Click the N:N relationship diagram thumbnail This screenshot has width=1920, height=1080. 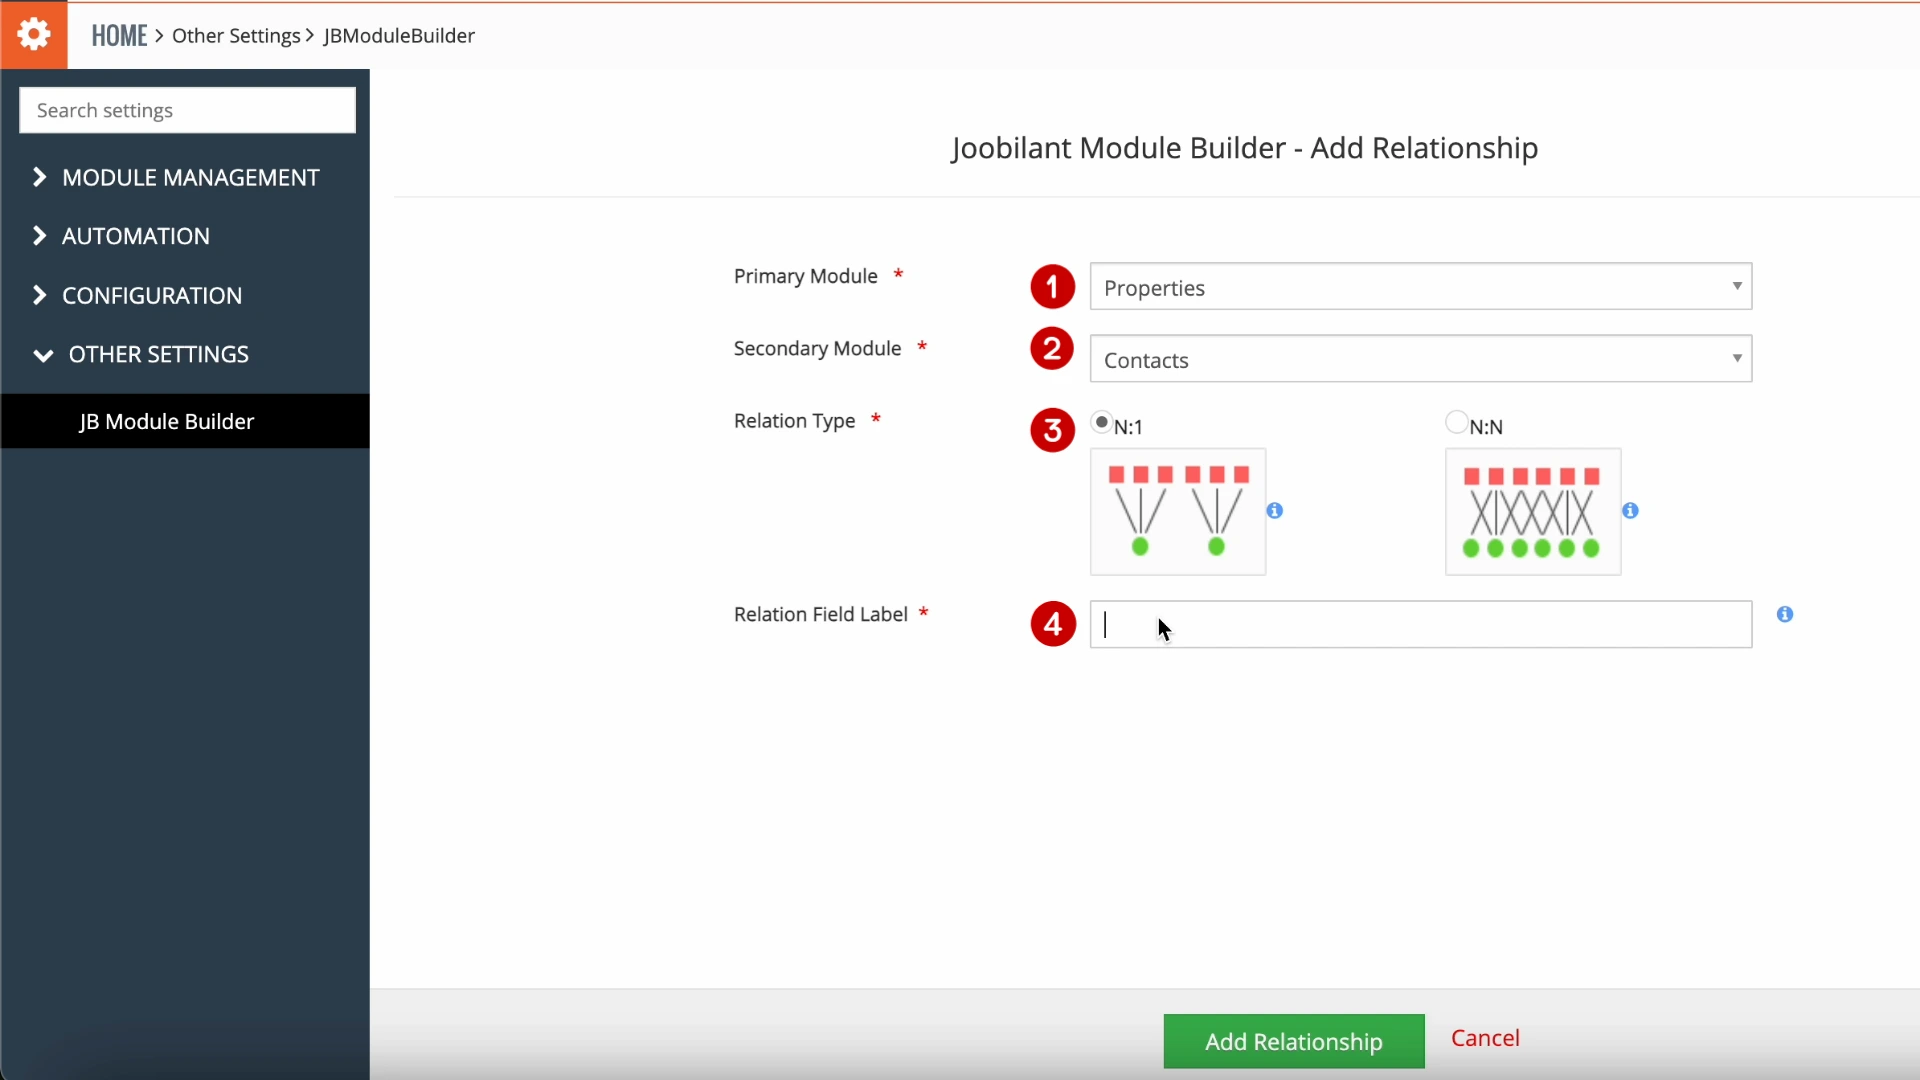pyautogui.click(x=1533, y=512)
